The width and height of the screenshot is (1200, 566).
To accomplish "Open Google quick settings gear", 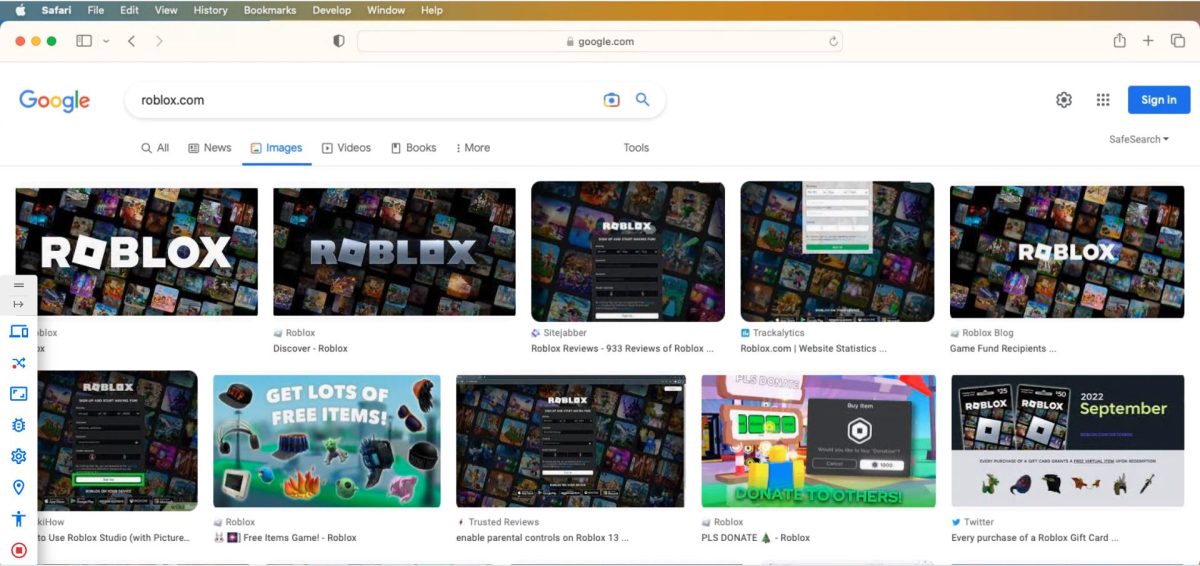I will coord(1064,100).
